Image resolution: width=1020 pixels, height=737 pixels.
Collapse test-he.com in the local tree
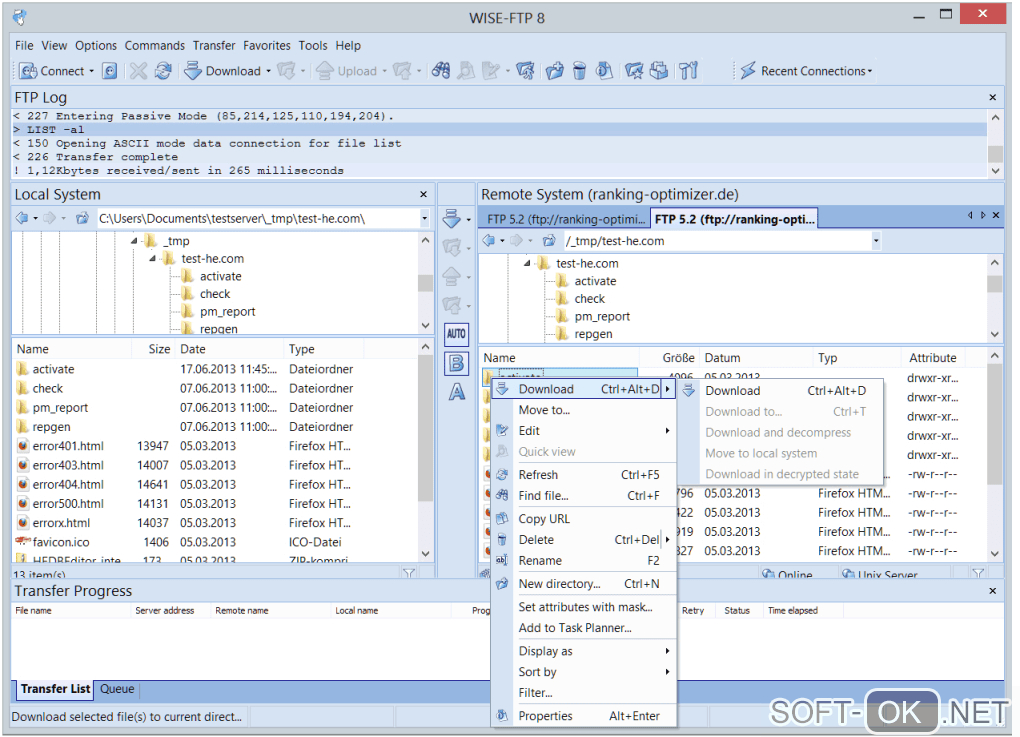pyautogui.click(x=152, y=259)
